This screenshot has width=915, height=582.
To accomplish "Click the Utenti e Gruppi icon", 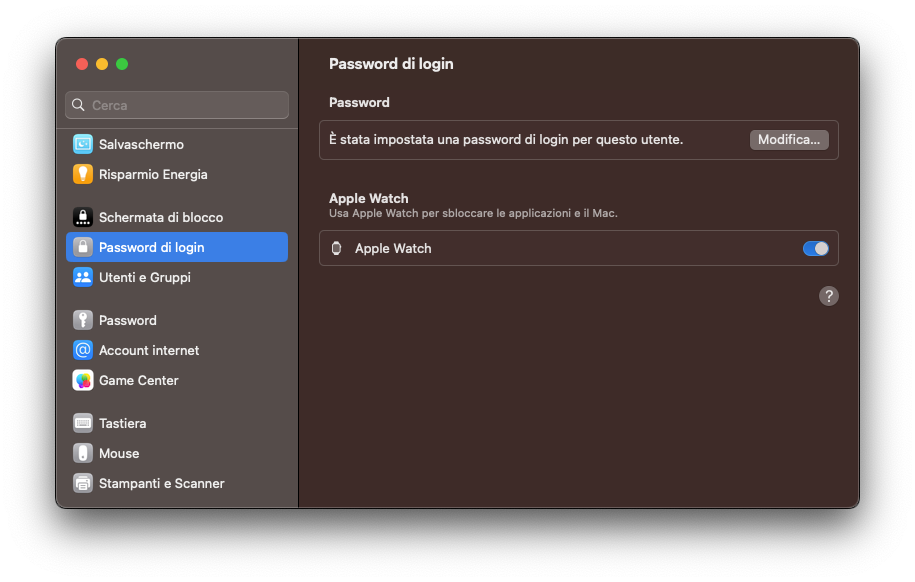I will [83, 277].
